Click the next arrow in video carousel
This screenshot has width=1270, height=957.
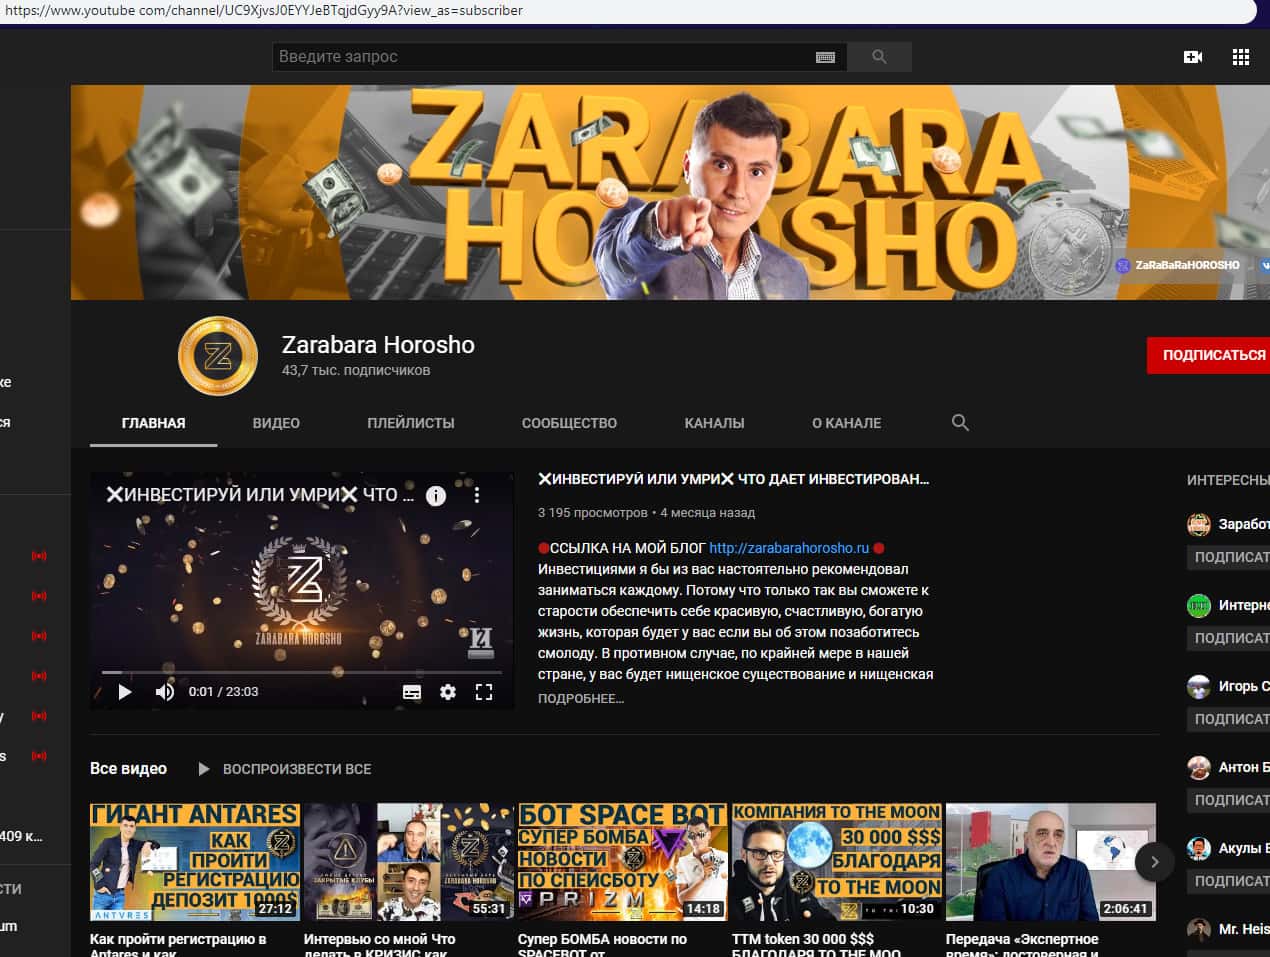(1154, 861)
